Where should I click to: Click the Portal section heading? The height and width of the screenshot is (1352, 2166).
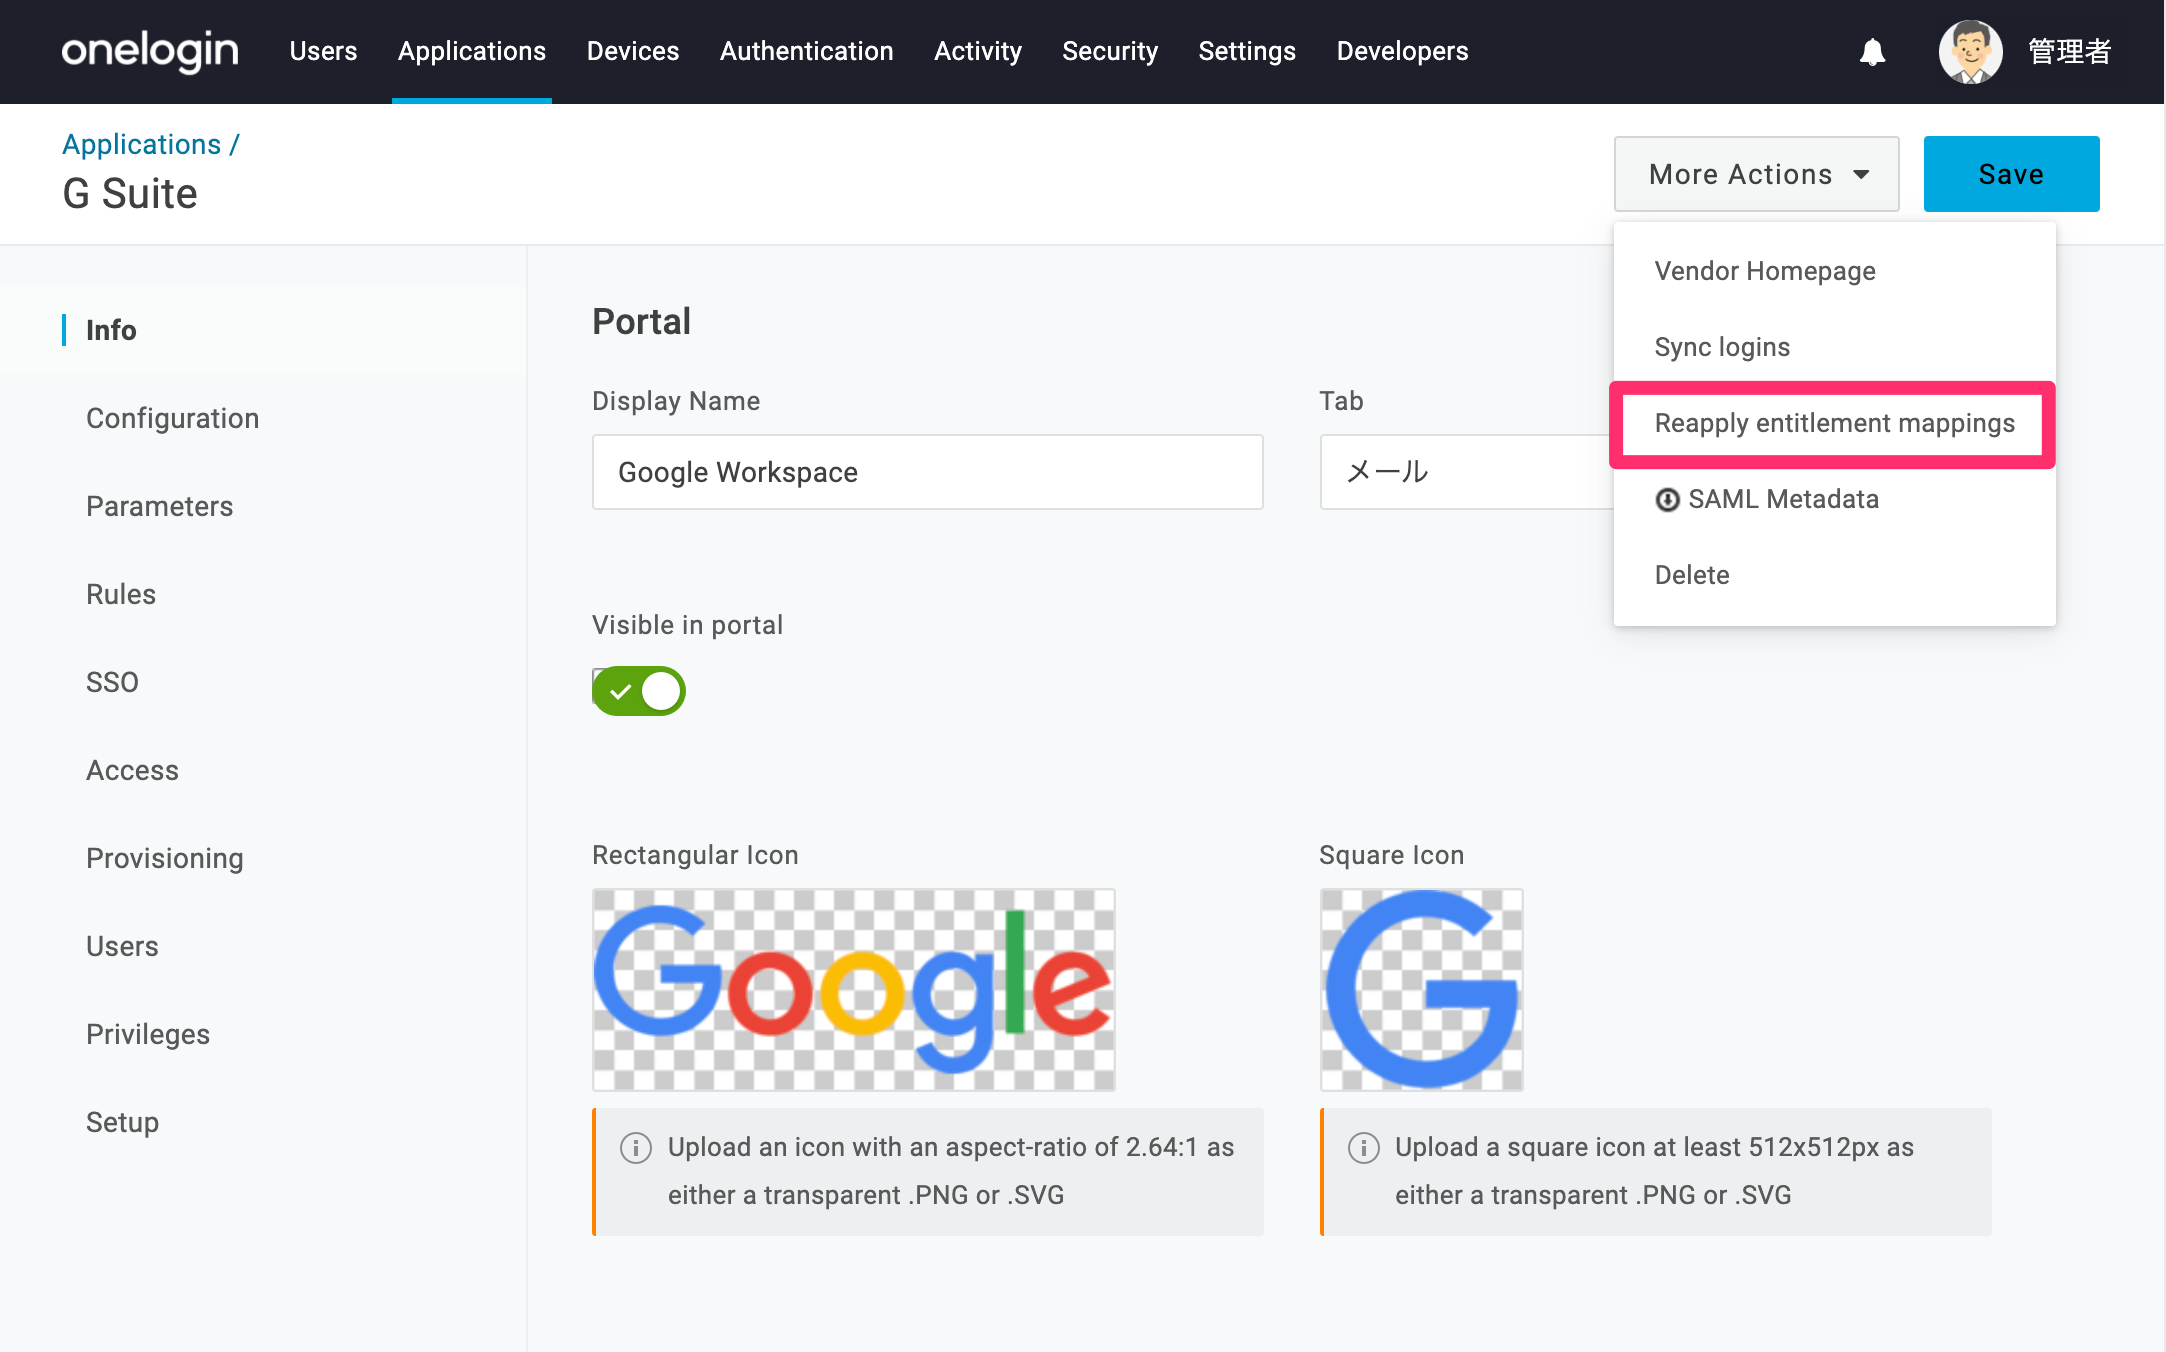click(641, 322)
